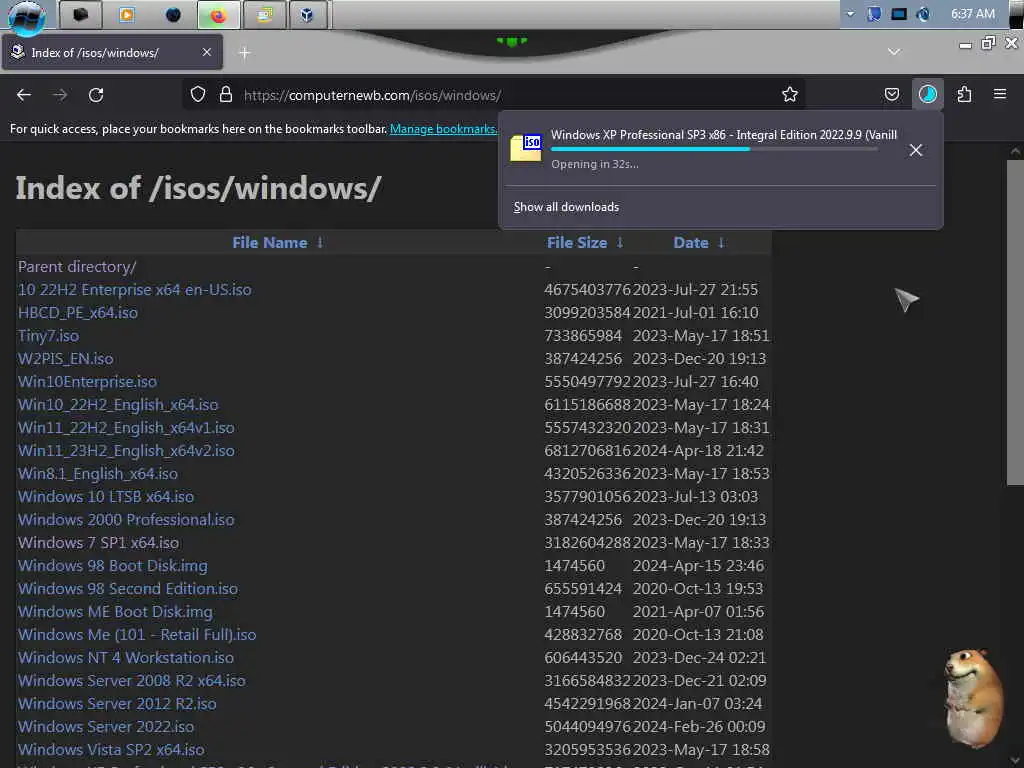1024x768 pixels.
Task: Reload the current page
Action: (x=96, y=95)
